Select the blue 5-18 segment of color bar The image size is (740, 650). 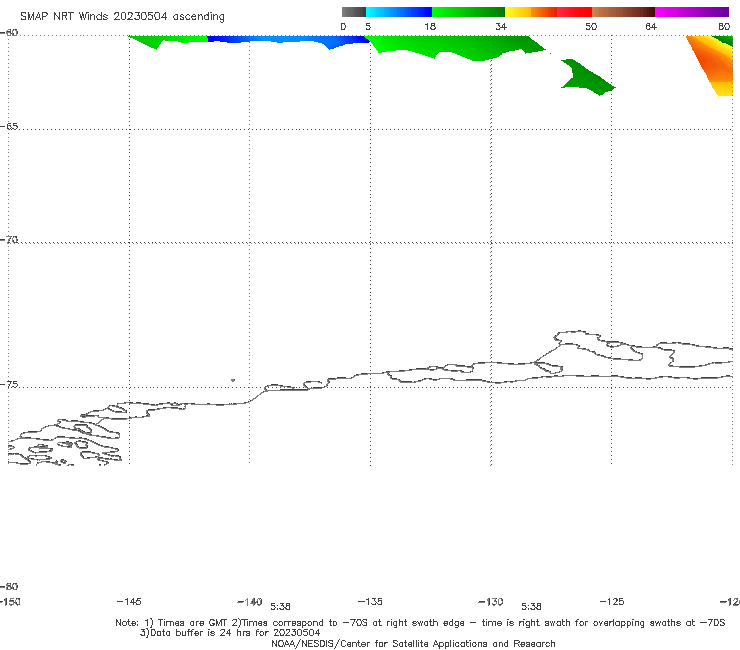point(399,12)
